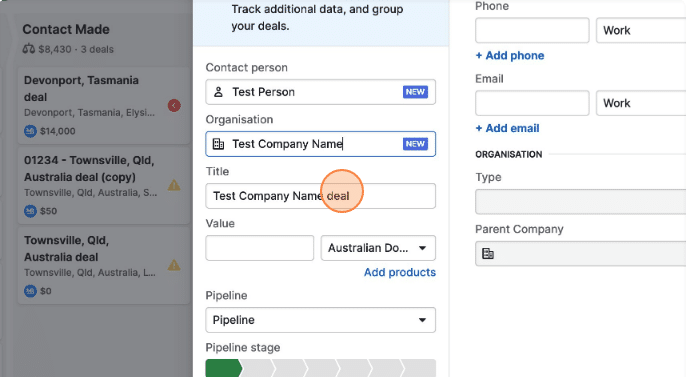Viewport: 686px width, 377px height.
Task: Click the Add phone link
Action: [x=510, y=56]
